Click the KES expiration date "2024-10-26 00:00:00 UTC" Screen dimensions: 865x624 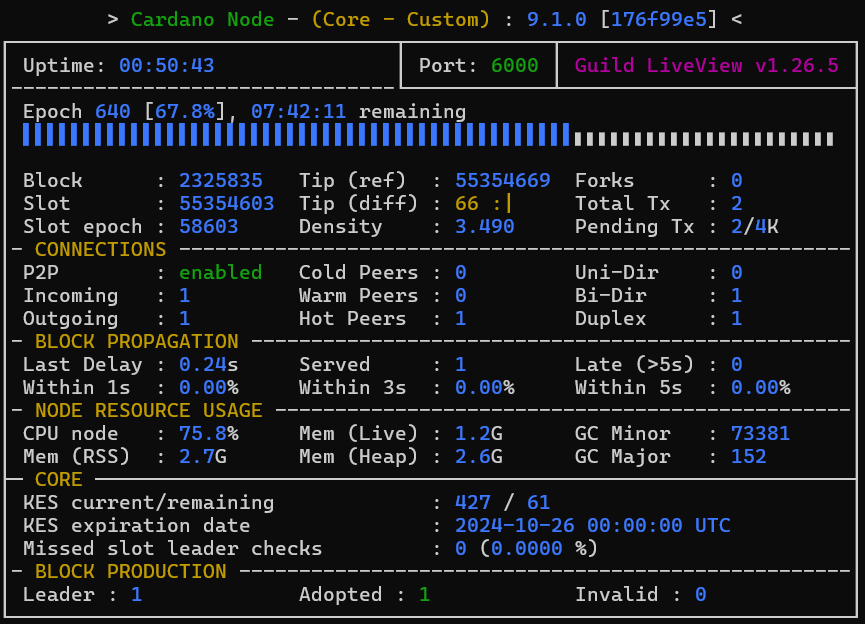click(x=592, y=526)
